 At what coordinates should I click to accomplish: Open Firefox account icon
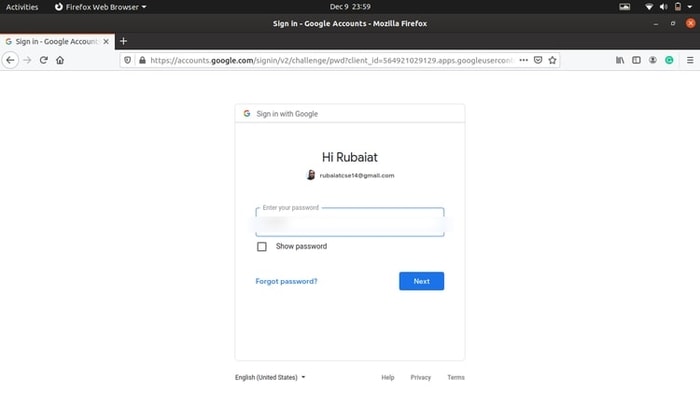pos(653,60)
